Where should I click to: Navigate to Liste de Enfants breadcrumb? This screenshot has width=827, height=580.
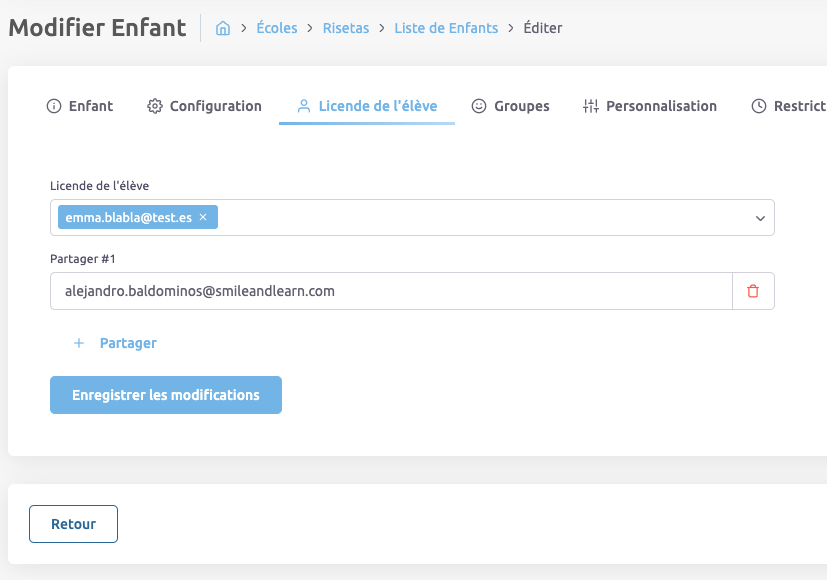(x=446, y=28)
